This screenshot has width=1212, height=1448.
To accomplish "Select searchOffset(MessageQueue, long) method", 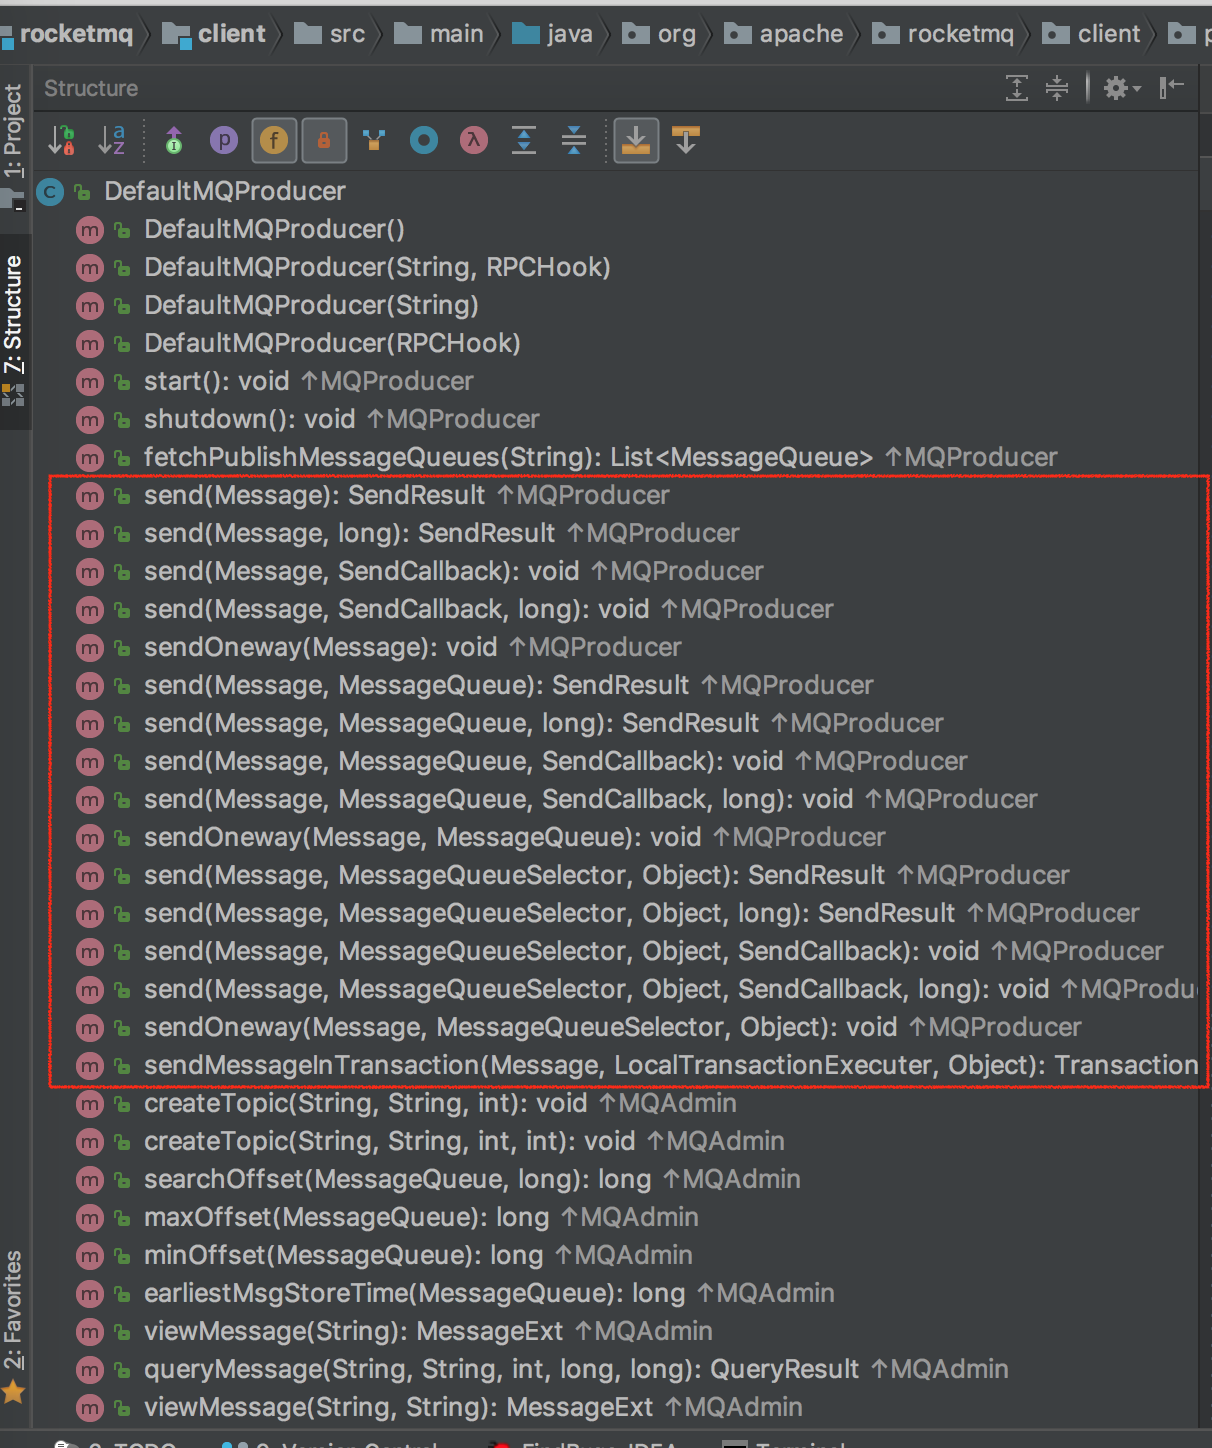I will [x=472, y=1179].
